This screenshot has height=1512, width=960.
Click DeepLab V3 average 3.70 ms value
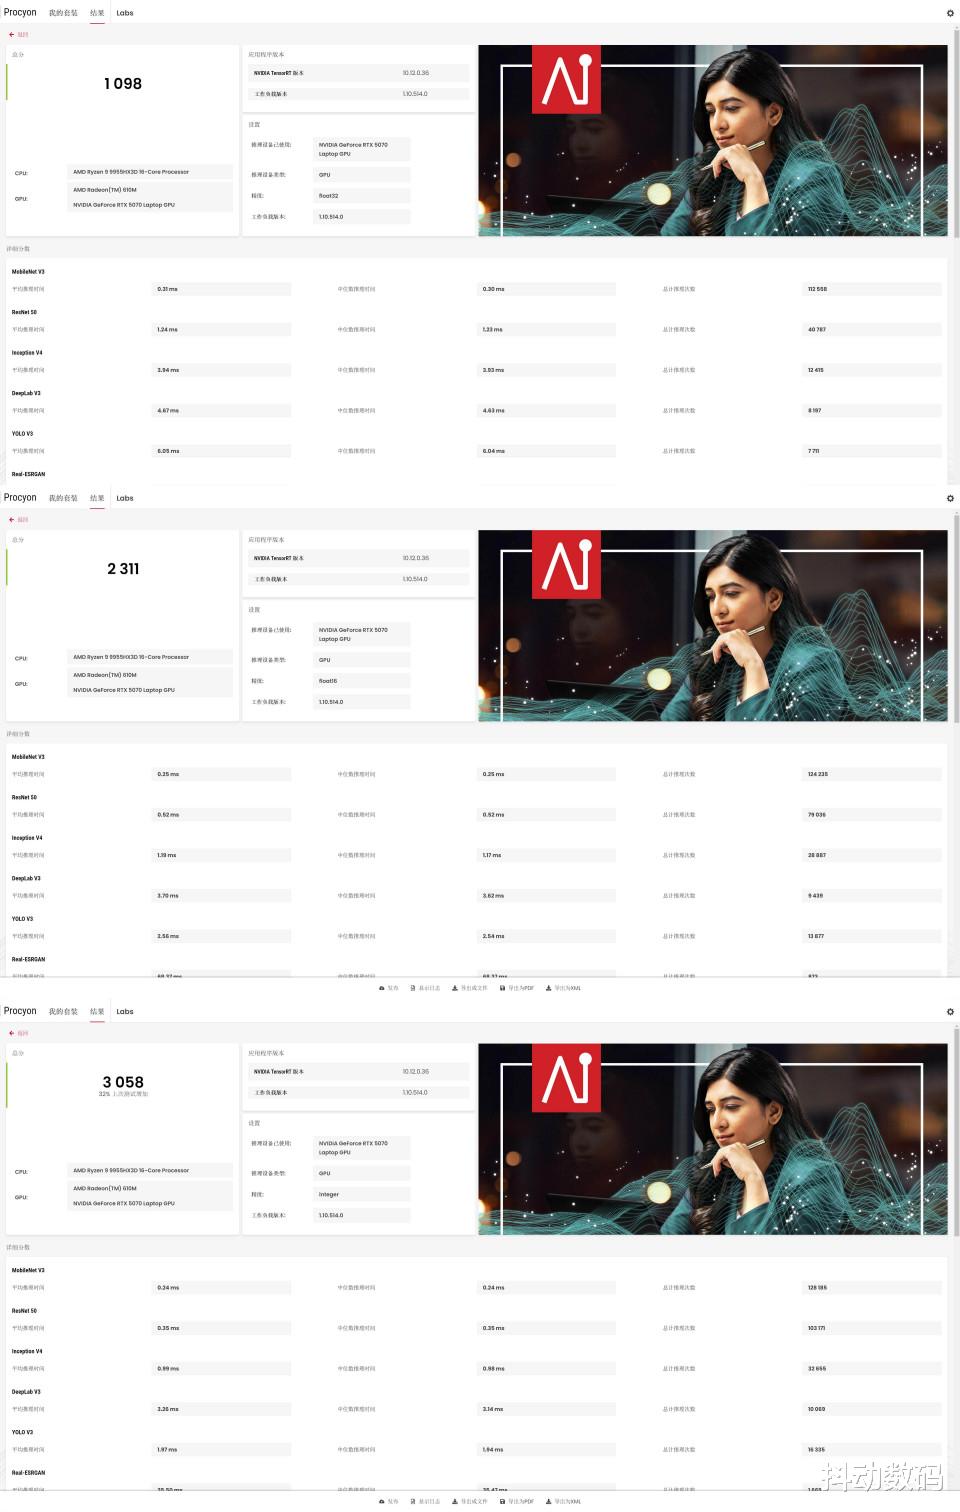(x=222, y=896)
